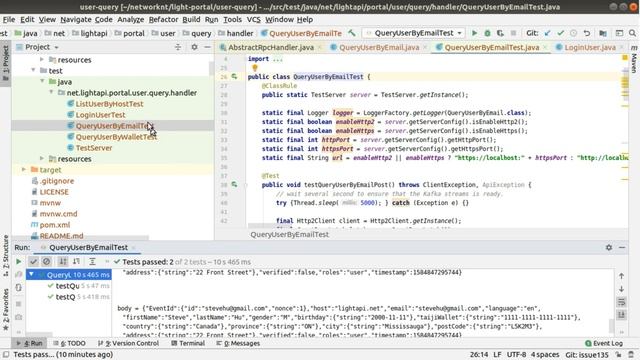Run testQueryUserByEmailPost from gutter icon
This screenshot has width=640, height=360.
pos(234,184)
